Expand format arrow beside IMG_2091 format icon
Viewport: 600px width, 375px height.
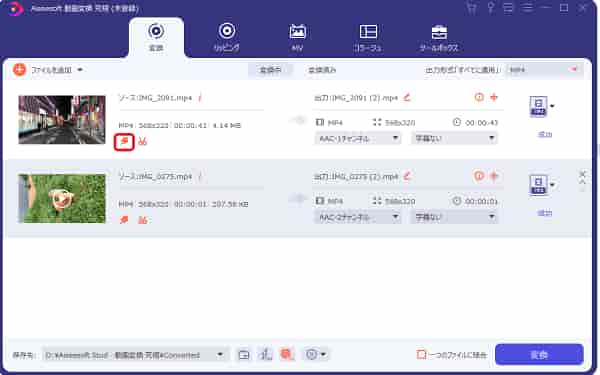tap(552, 106)
